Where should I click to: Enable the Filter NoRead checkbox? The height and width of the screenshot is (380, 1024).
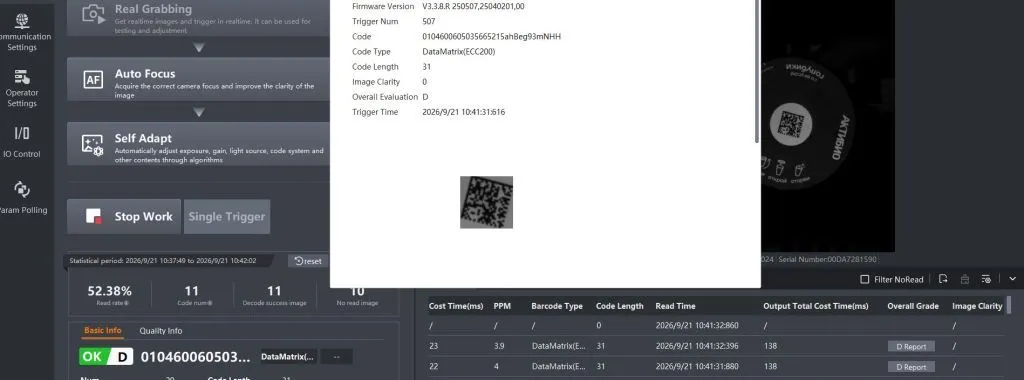point(865,279)
